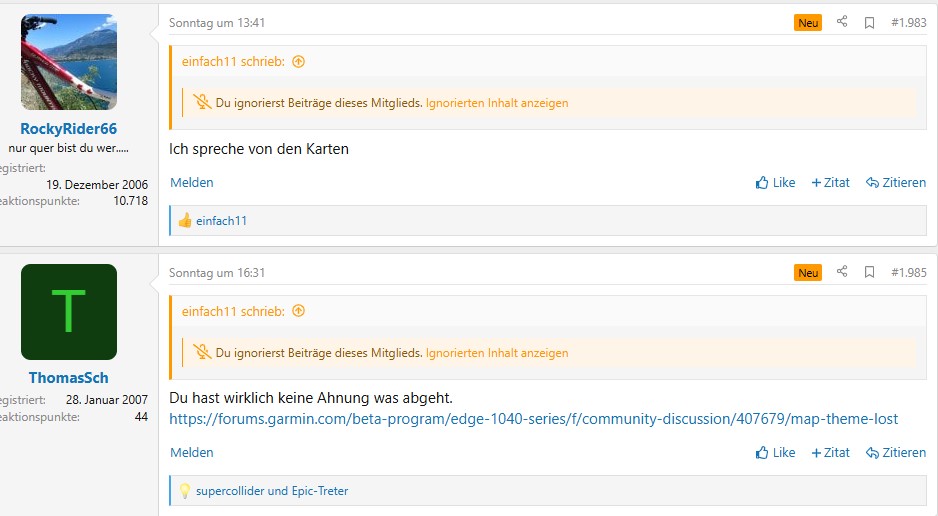This screenshot has width=938, height=516.
Task: Click the up-arrow icon in ThomasSch's quote header
Action: 298,312
